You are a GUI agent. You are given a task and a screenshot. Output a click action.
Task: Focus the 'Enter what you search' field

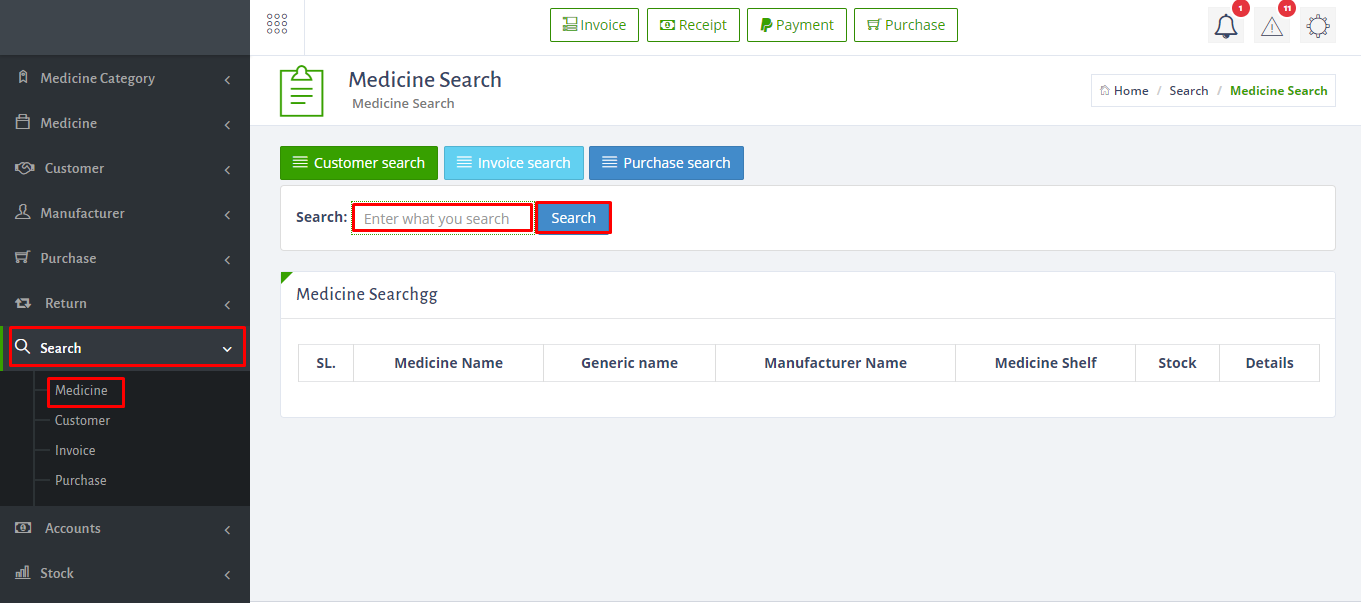(x=442, y=218)
